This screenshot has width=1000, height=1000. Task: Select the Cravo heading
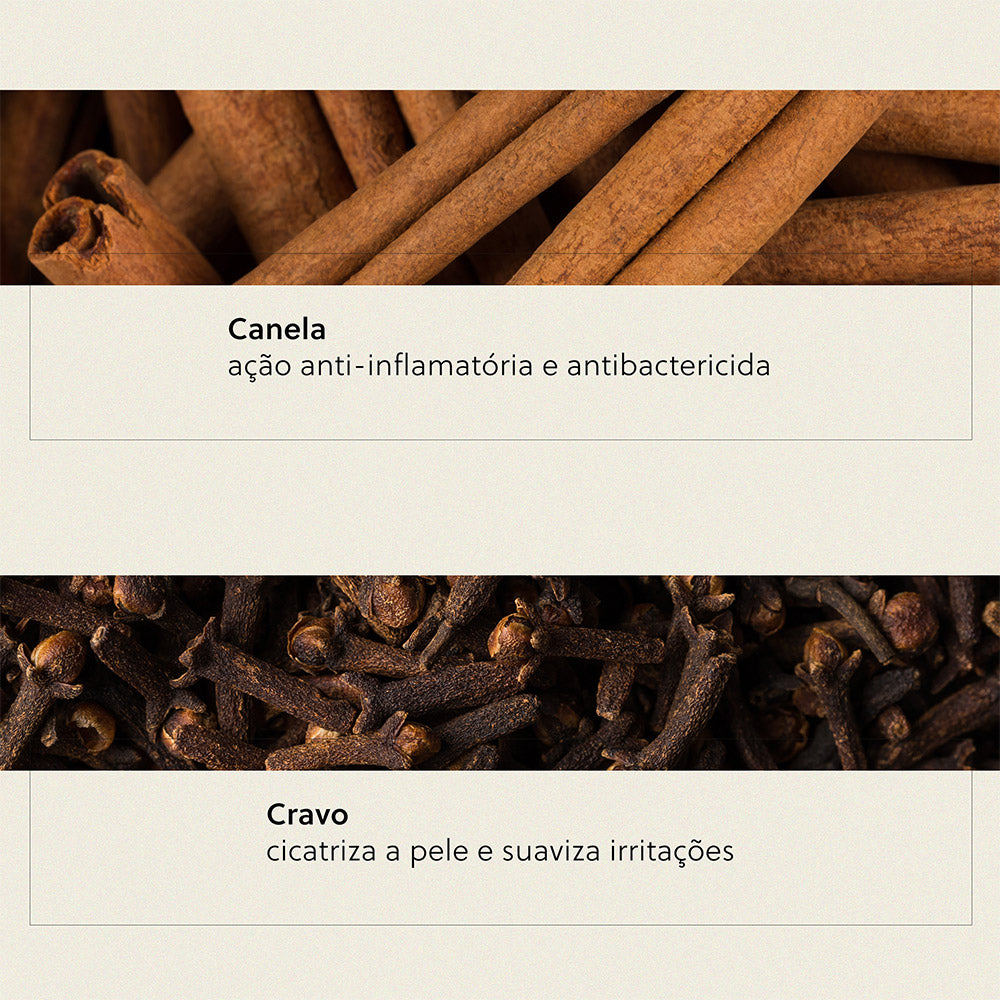307,814
